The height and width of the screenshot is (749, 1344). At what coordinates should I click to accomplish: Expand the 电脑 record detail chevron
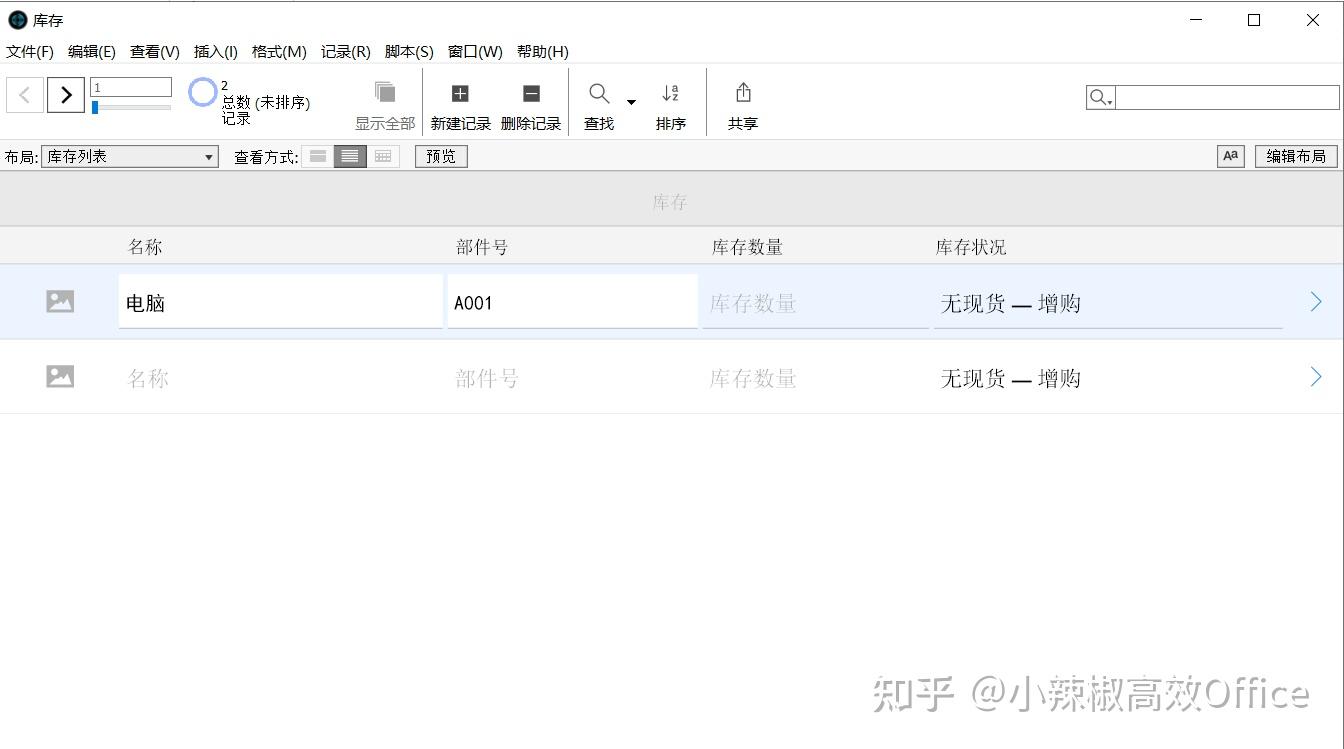pos(1316,300)
